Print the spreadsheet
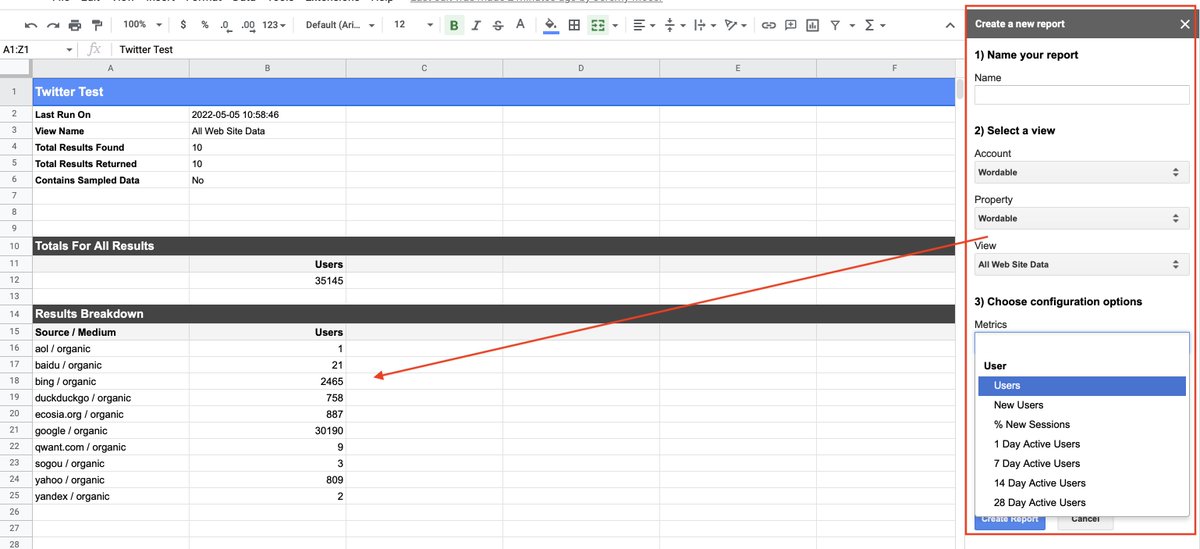The width and height of the screenshot is (1200, 549). click(x=74, y=24)
